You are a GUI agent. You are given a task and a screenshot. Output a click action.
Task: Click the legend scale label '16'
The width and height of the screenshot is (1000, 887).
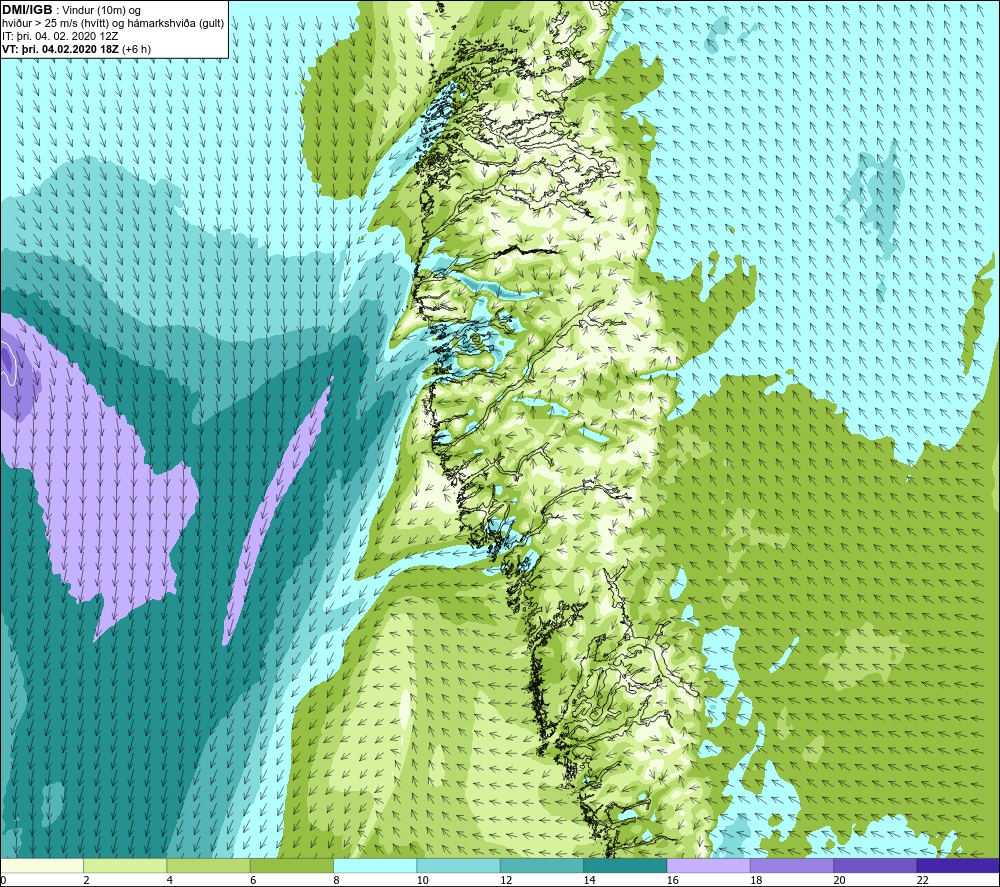pos(673,880)
